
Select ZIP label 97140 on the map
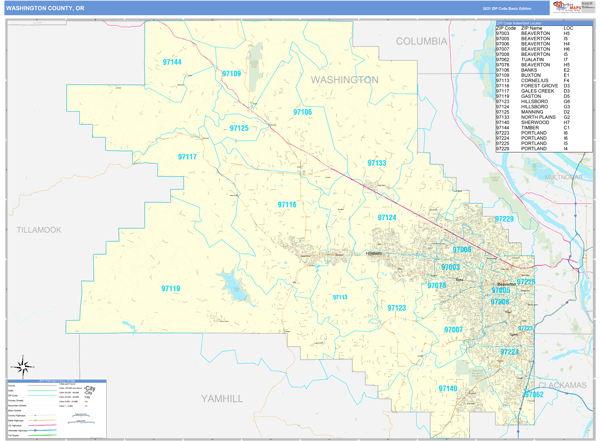pos(448,389)
